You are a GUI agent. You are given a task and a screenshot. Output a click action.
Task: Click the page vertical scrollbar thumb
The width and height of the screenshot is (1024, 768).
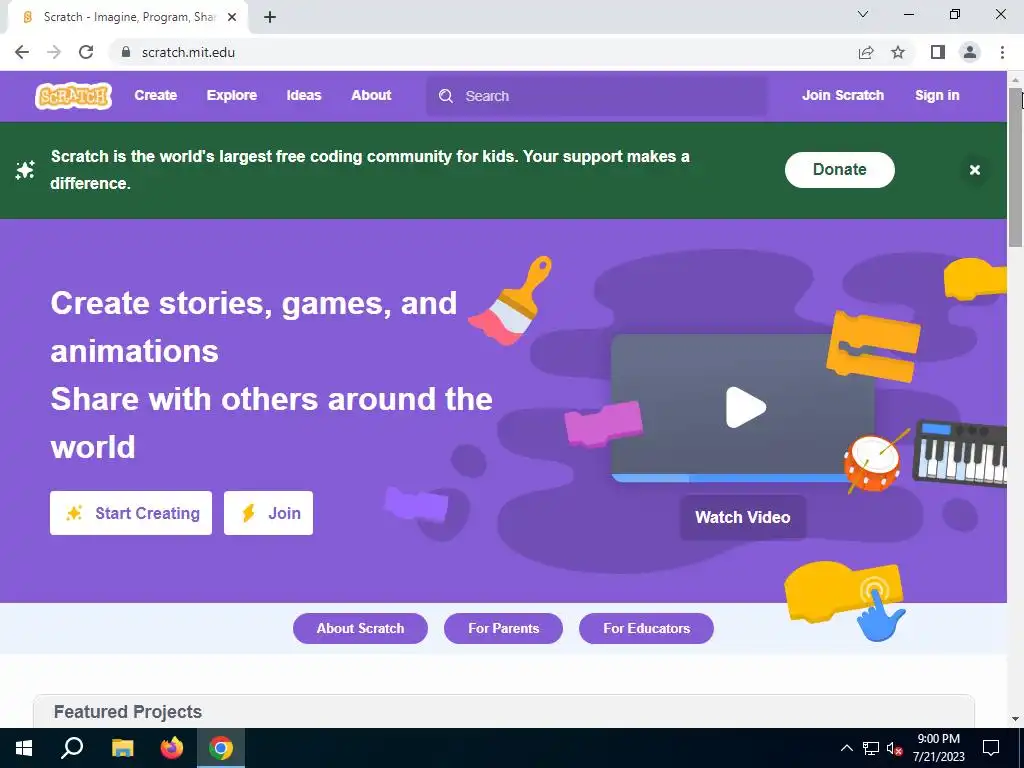pos(1015,167)
